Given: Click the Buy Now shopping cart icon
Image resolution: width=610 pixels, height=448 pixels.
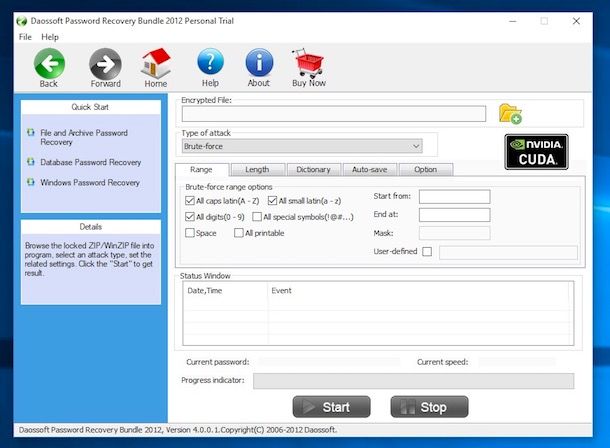Looking at the screenshot, I should tap(309, 63).
